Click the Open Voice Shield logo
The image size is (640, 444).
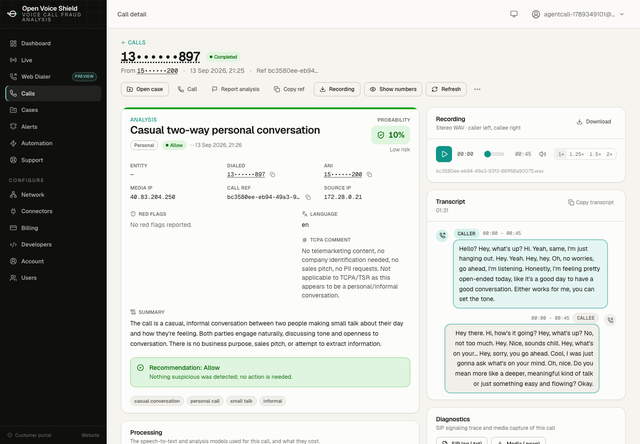tap(12, 13)
